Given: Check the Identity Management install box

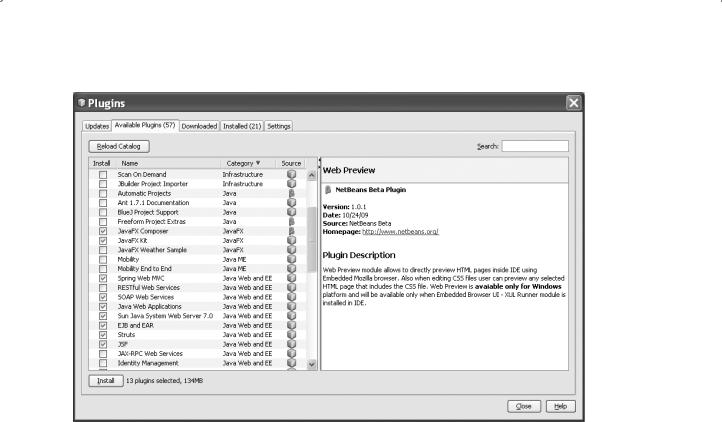Looking at the screenshot, I should (x=103, y=363).
